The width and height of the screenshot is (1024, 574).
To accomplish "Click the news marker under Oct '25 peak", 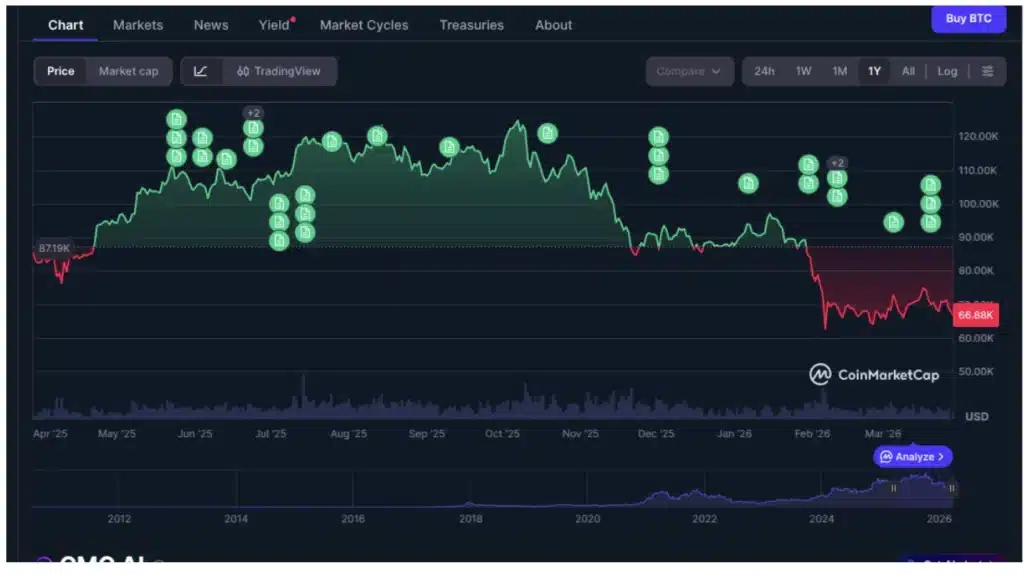I will 547,133.
